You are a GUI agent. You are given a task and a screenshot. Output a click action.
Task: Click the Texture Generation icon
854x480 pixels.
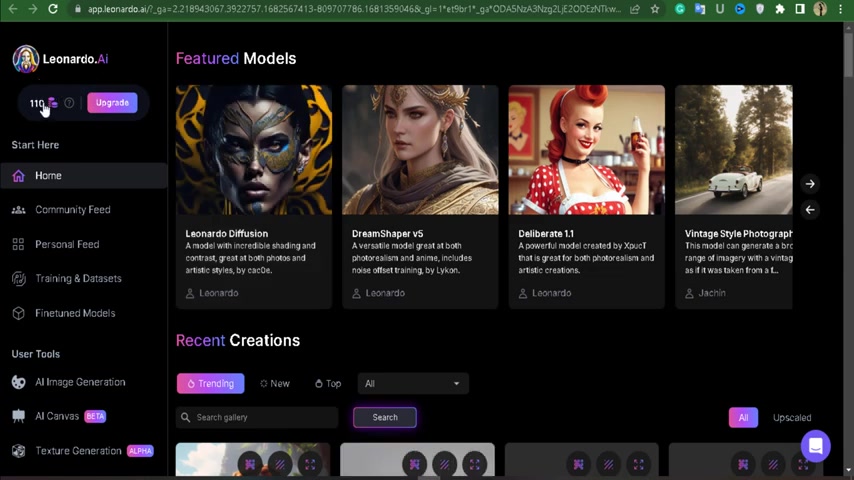point(19,451)
